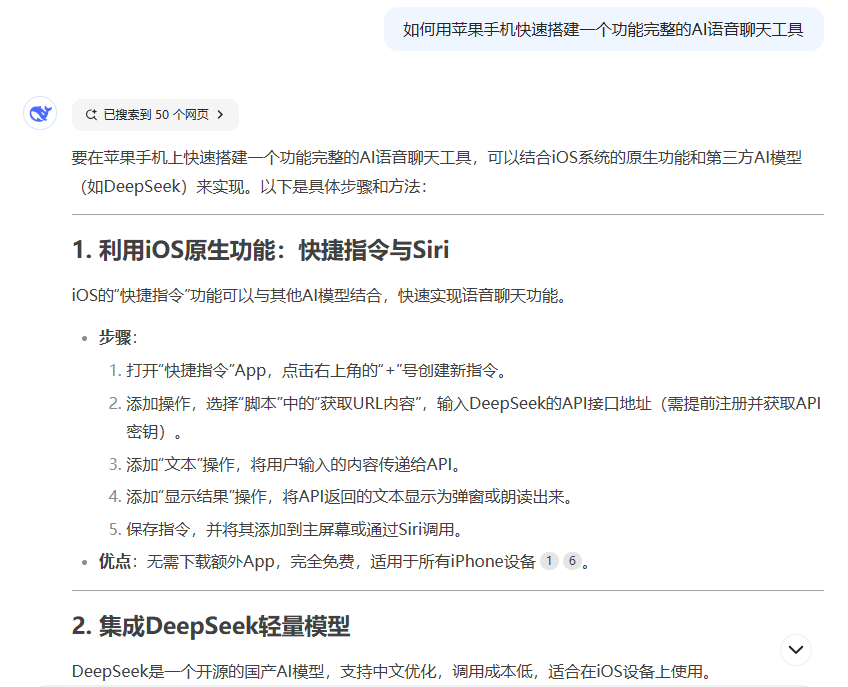Viewport: 848px width, 687px height.
Task: Click the search icon in the searched-pages pill
Action: click(91, 115)
